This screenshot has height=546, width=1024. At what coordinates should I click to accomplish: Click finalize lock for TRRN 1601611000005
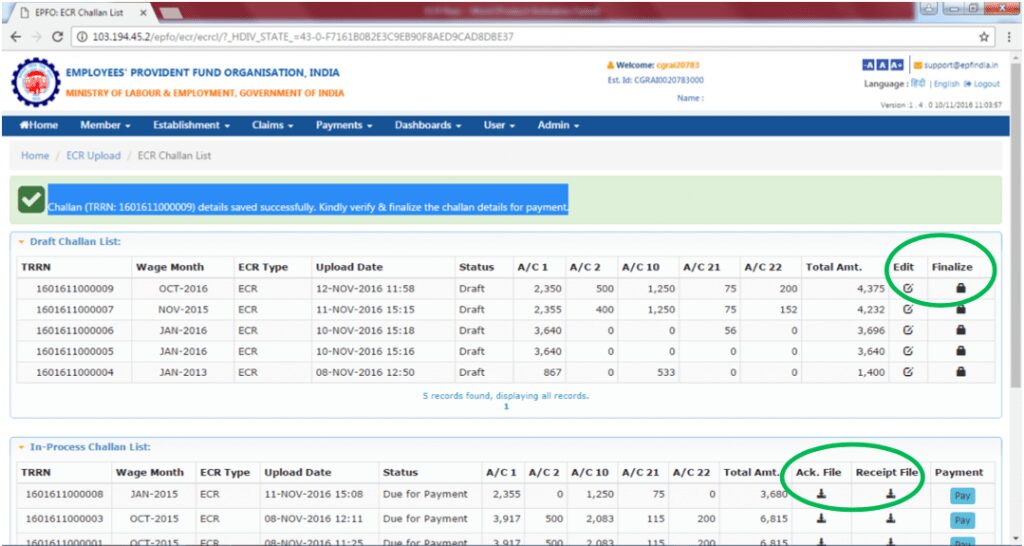961,351
